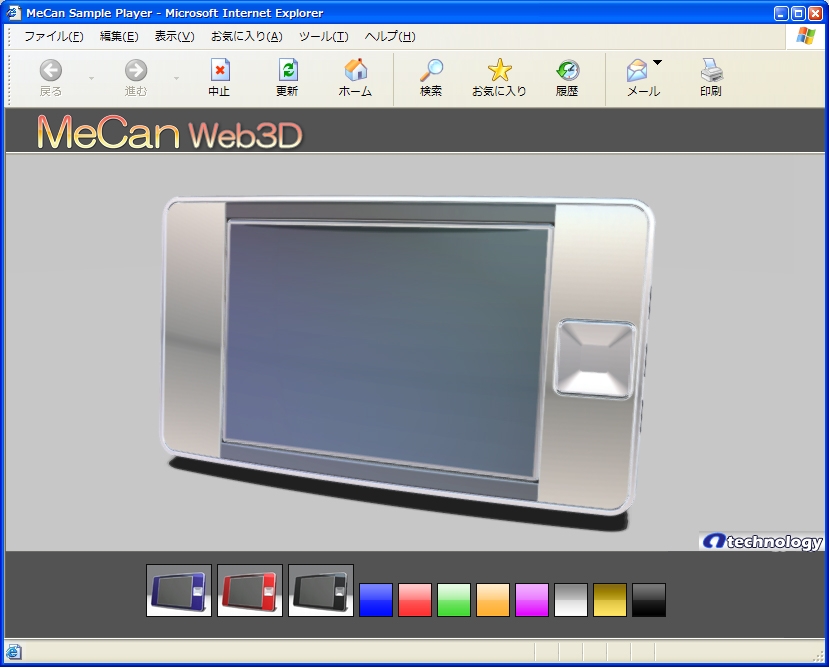Select the blue device thumbnail

(x=179, y=590)
